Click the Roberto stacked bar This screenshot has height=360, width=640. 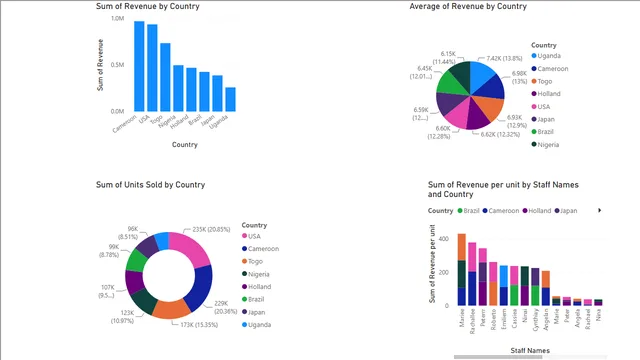493,284
